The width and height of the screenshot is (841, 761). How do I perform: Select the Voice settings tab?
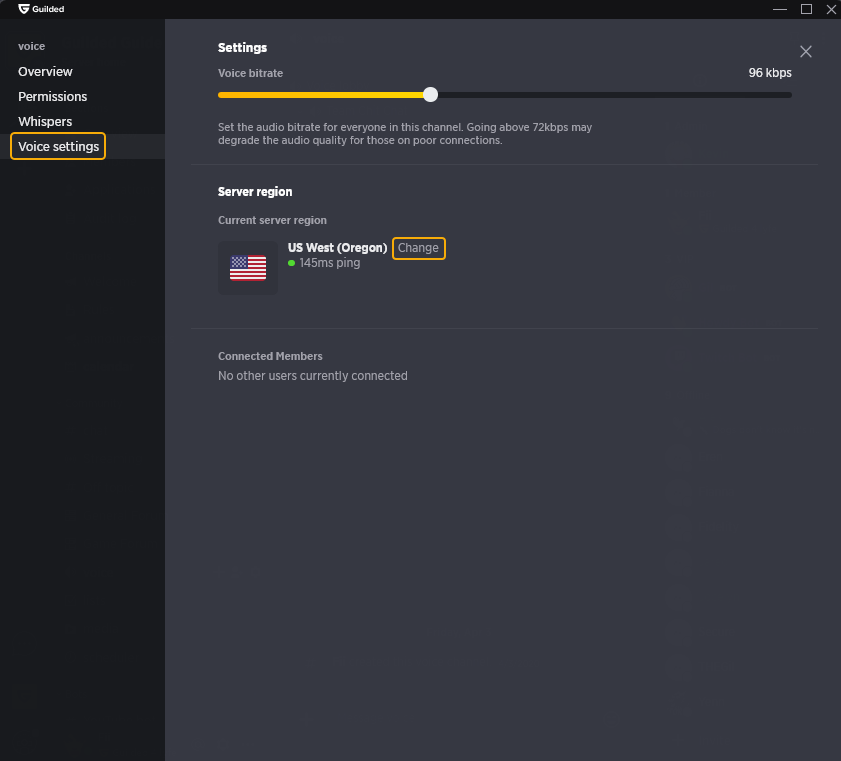click(x=58, y=146)
